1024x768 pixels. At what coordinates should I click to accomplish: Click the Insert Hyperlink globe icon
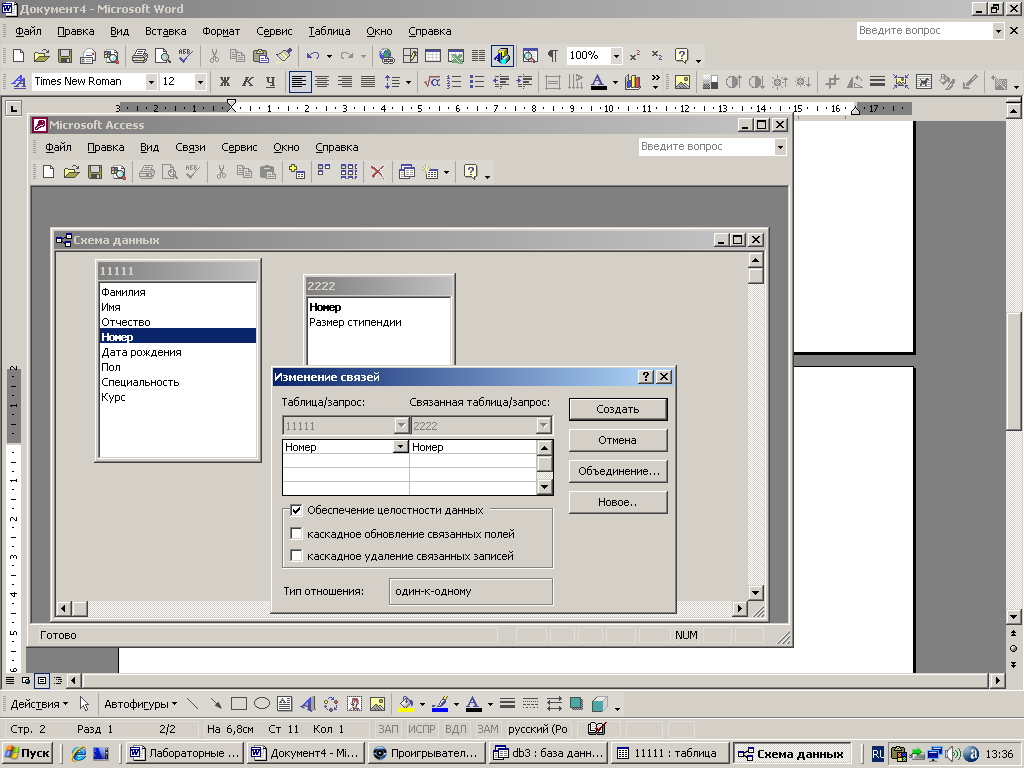pyautogui.click(x=387, y=56)
